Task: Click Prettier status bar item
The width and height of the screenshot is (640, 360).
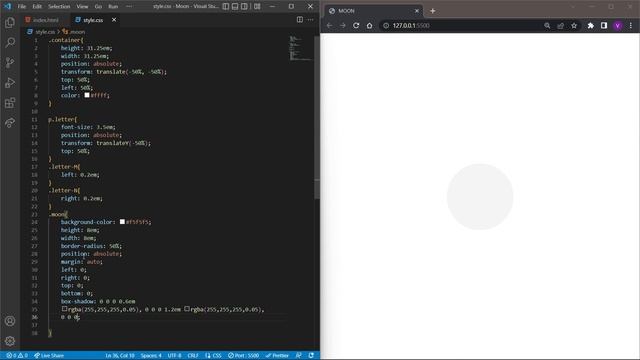Action: tap(277, 356)
